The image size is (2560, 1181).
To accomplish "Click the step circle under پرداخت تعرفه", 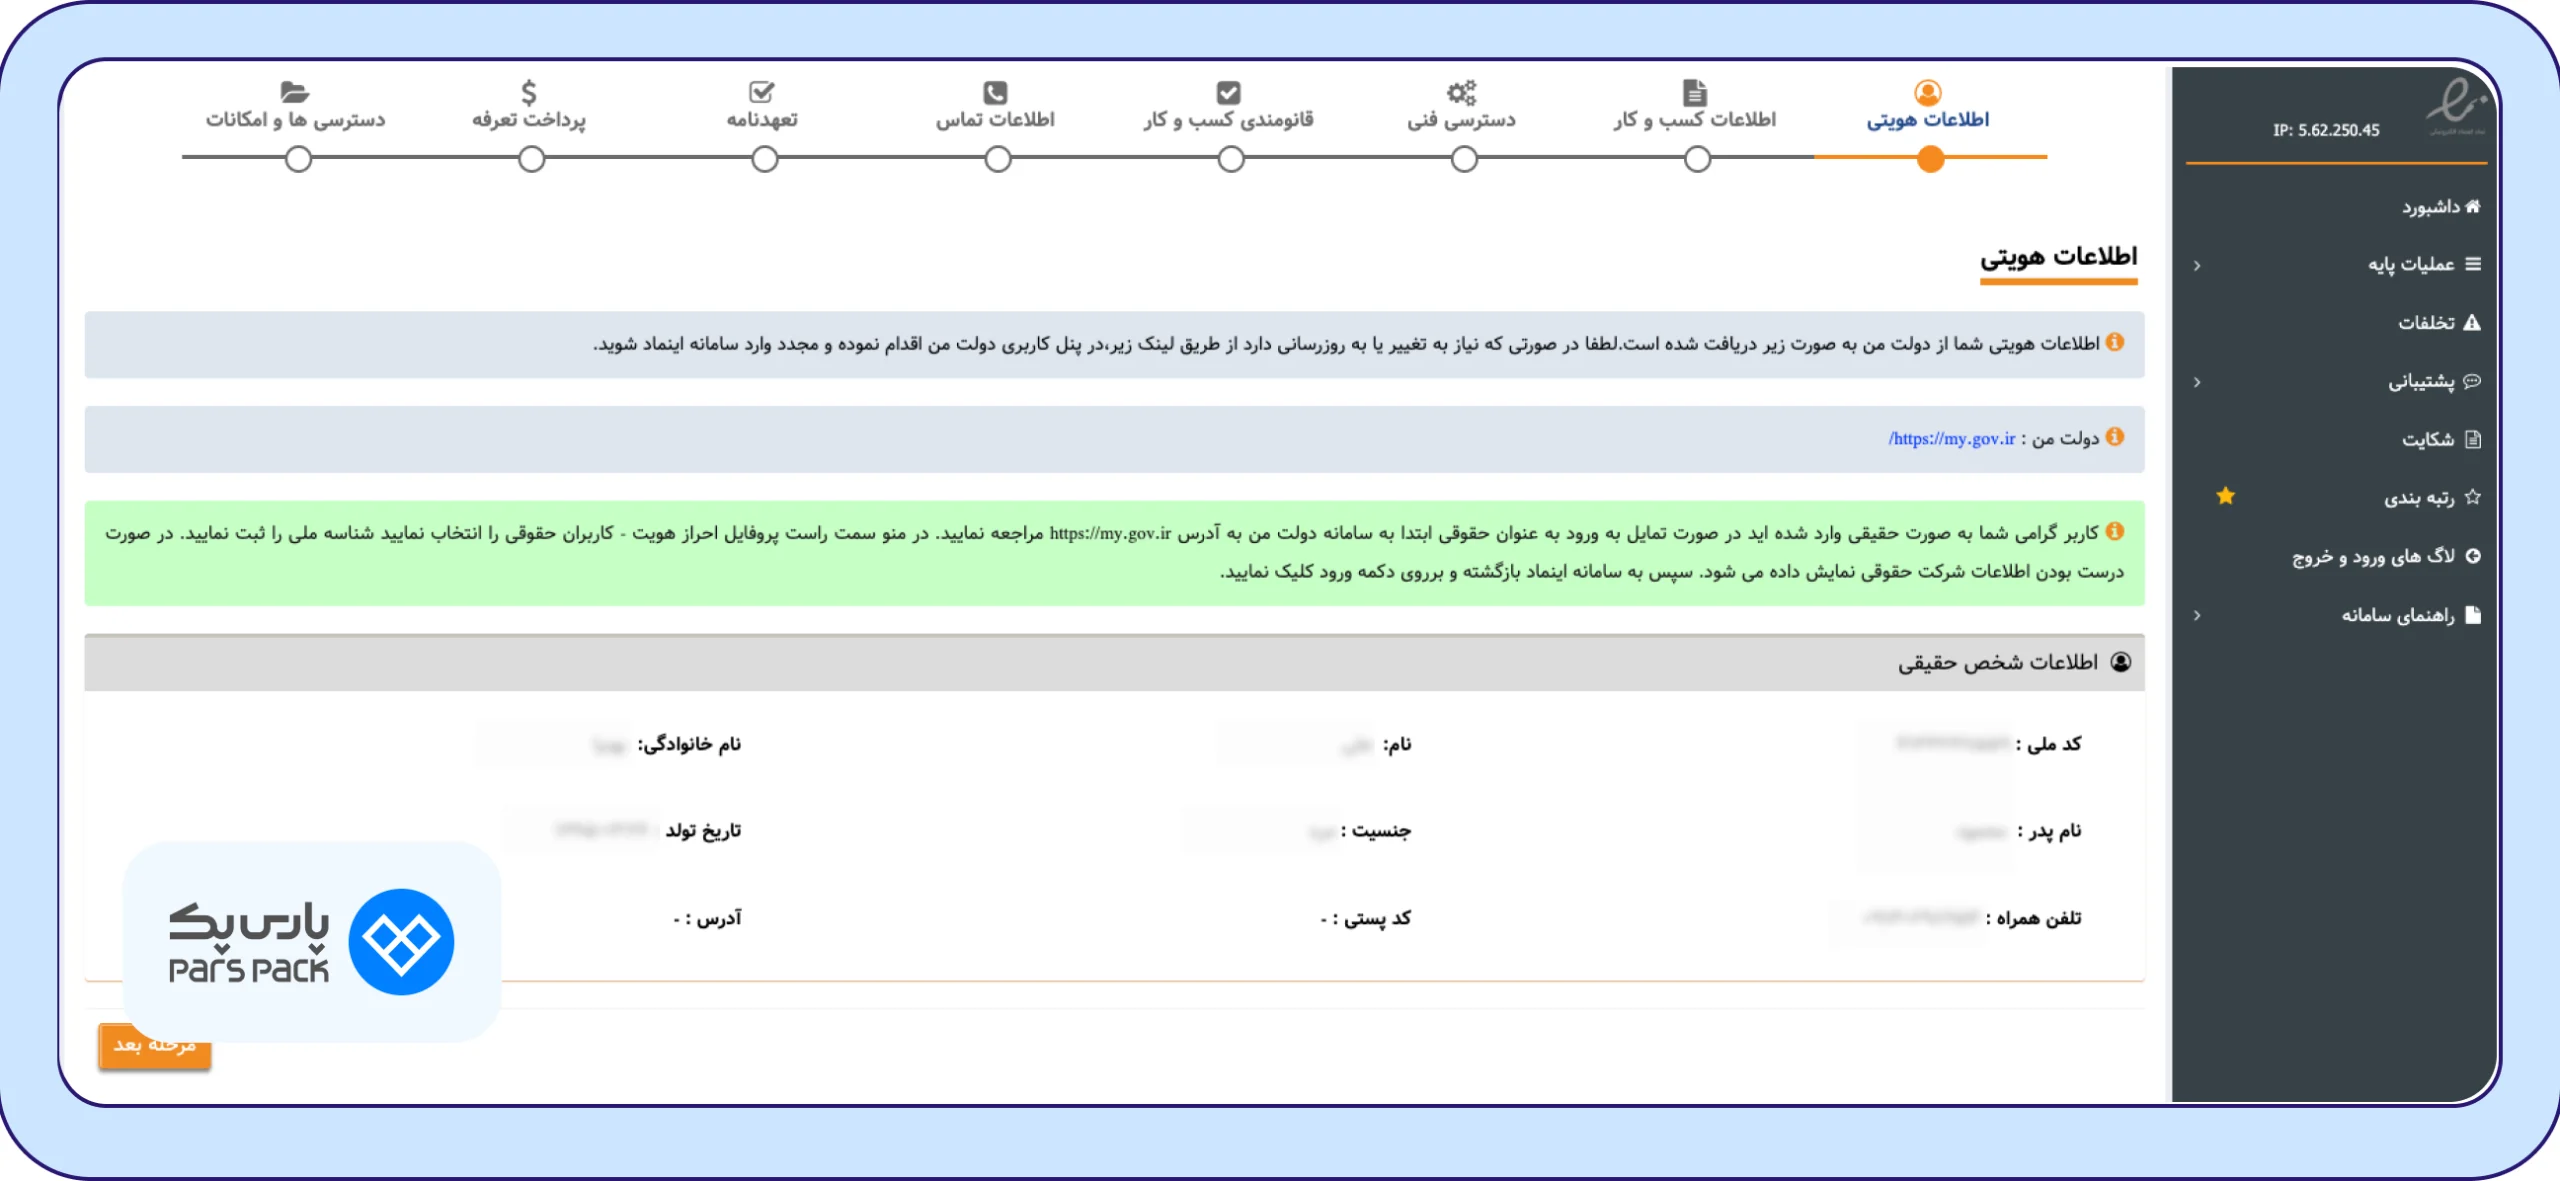I will (532, 159).
